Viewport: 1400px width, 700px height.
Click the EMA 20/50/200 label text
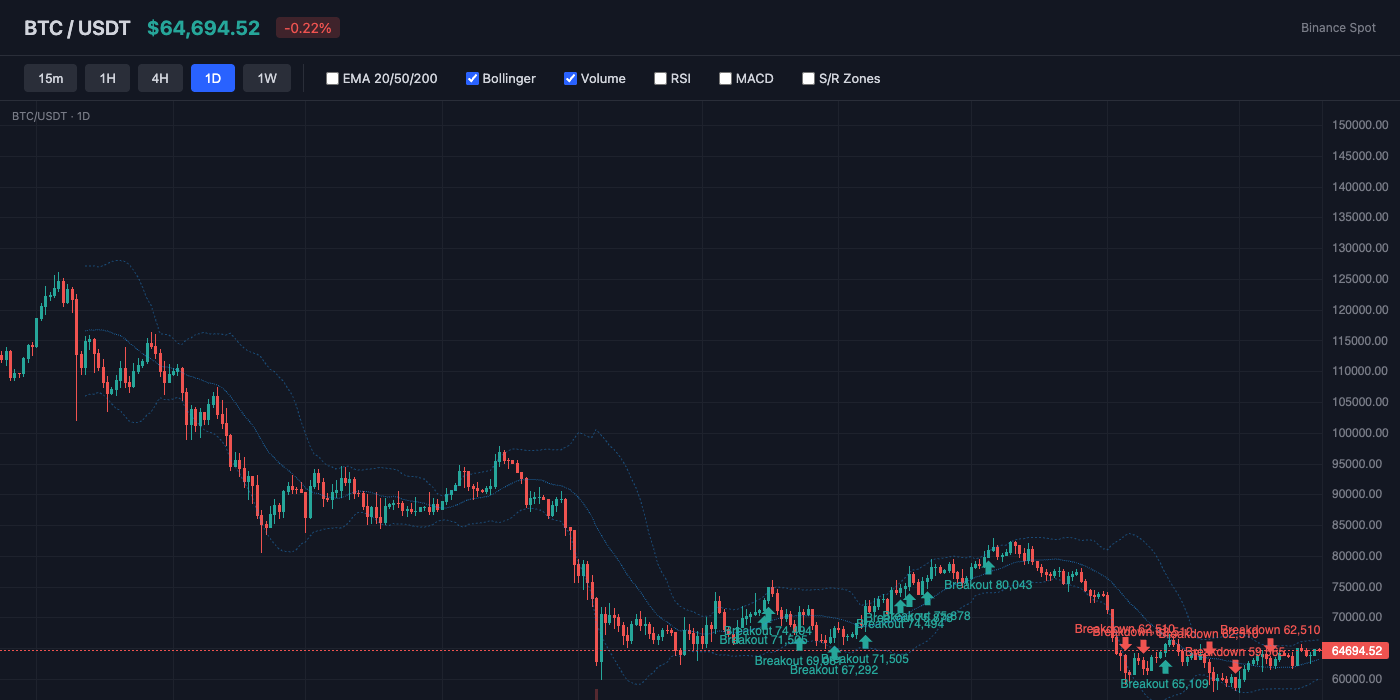[390, 78]
